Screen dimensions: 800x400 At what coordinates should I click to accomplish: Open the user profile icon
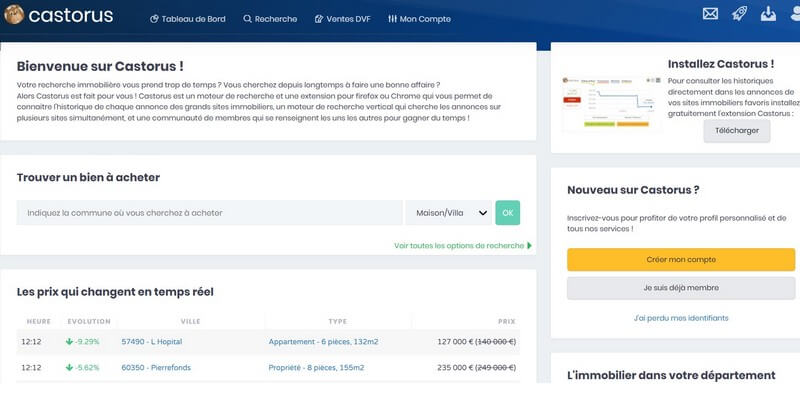pyautogui.click(x=795, y=14)
